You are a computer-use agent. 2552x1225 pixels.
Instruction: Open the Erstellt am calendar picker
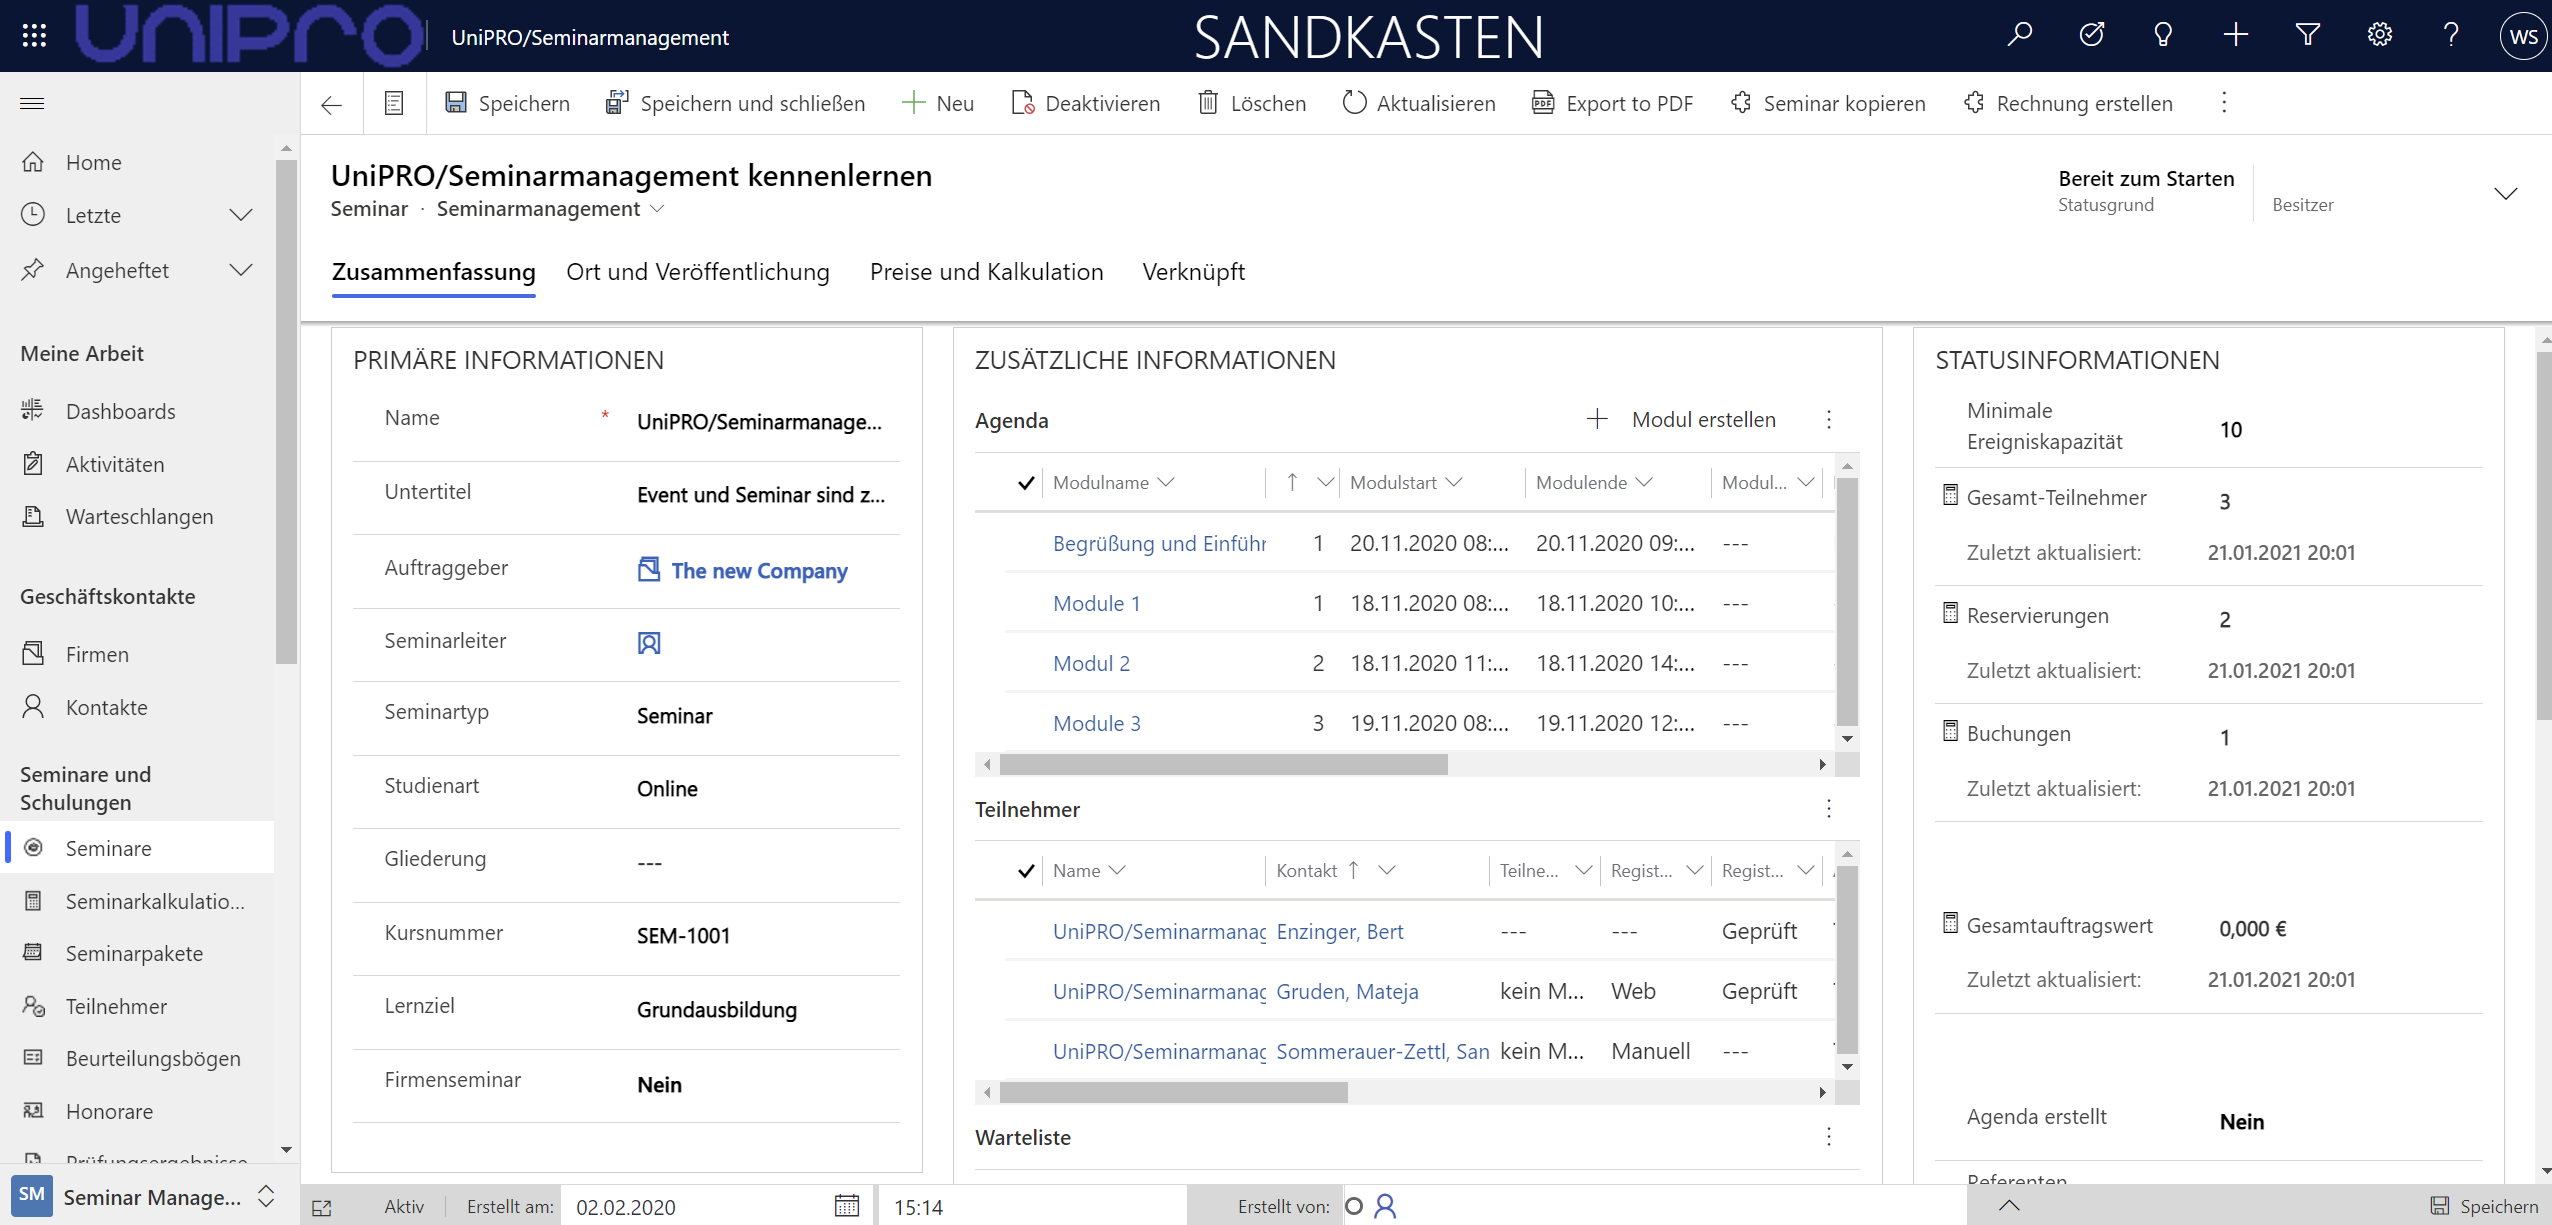coord(846,1206)
